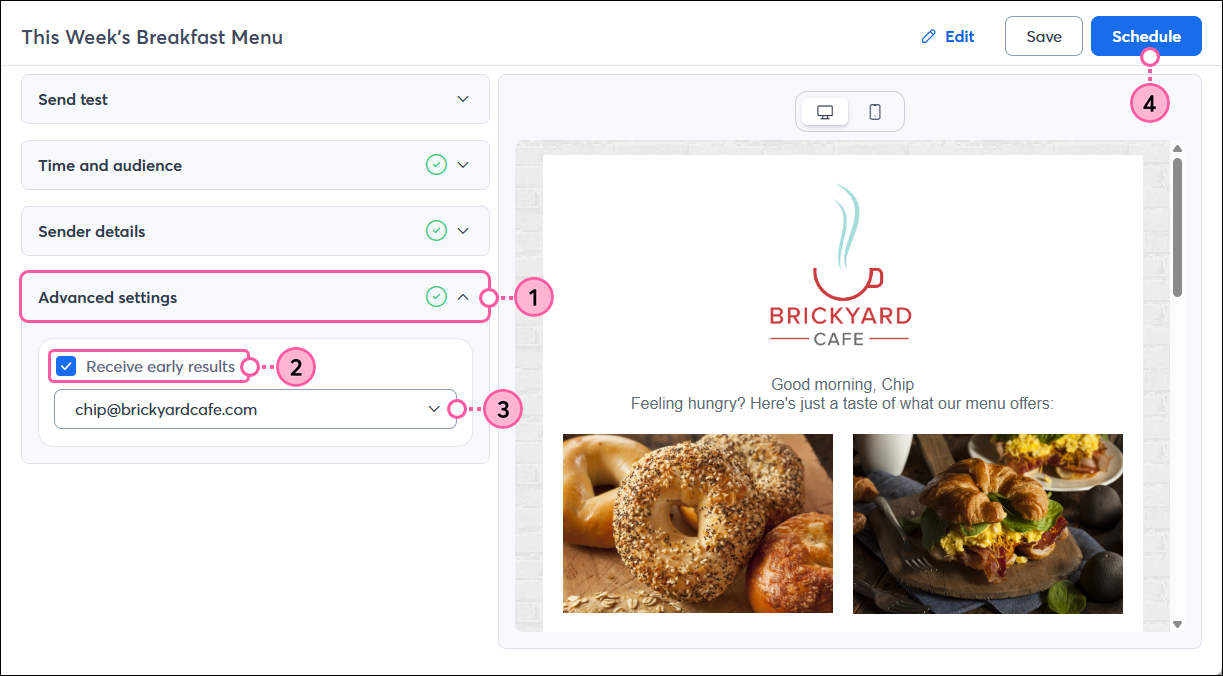This screenshot has height=676, width=1223.
Task: Click the Schedule button
Action: tap(1146, 36)
